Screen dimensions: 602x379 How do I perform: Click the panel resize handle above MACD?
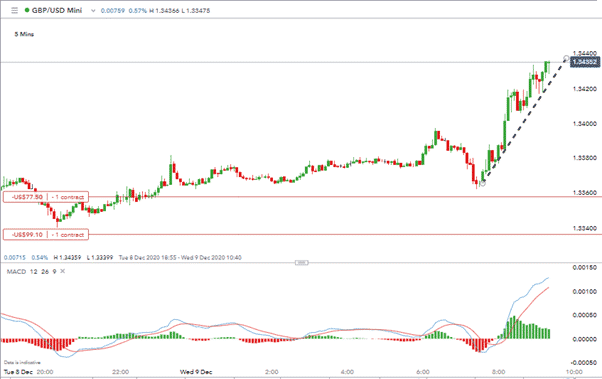(x=301, y=263)
